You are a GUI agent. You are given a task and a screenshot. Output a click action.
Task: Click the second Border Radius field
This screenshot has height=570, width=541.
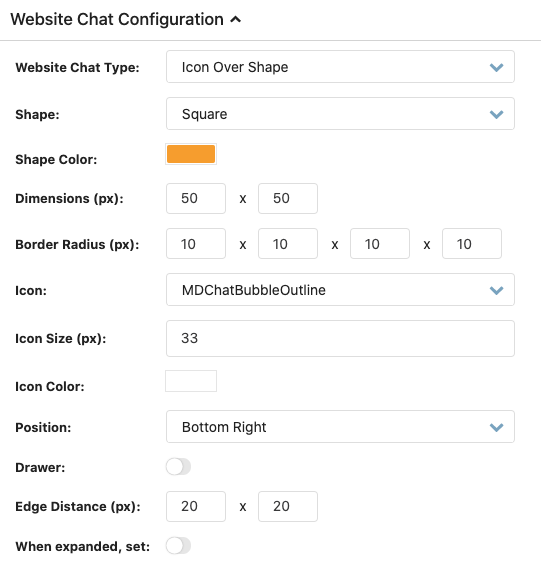(288, 244)
